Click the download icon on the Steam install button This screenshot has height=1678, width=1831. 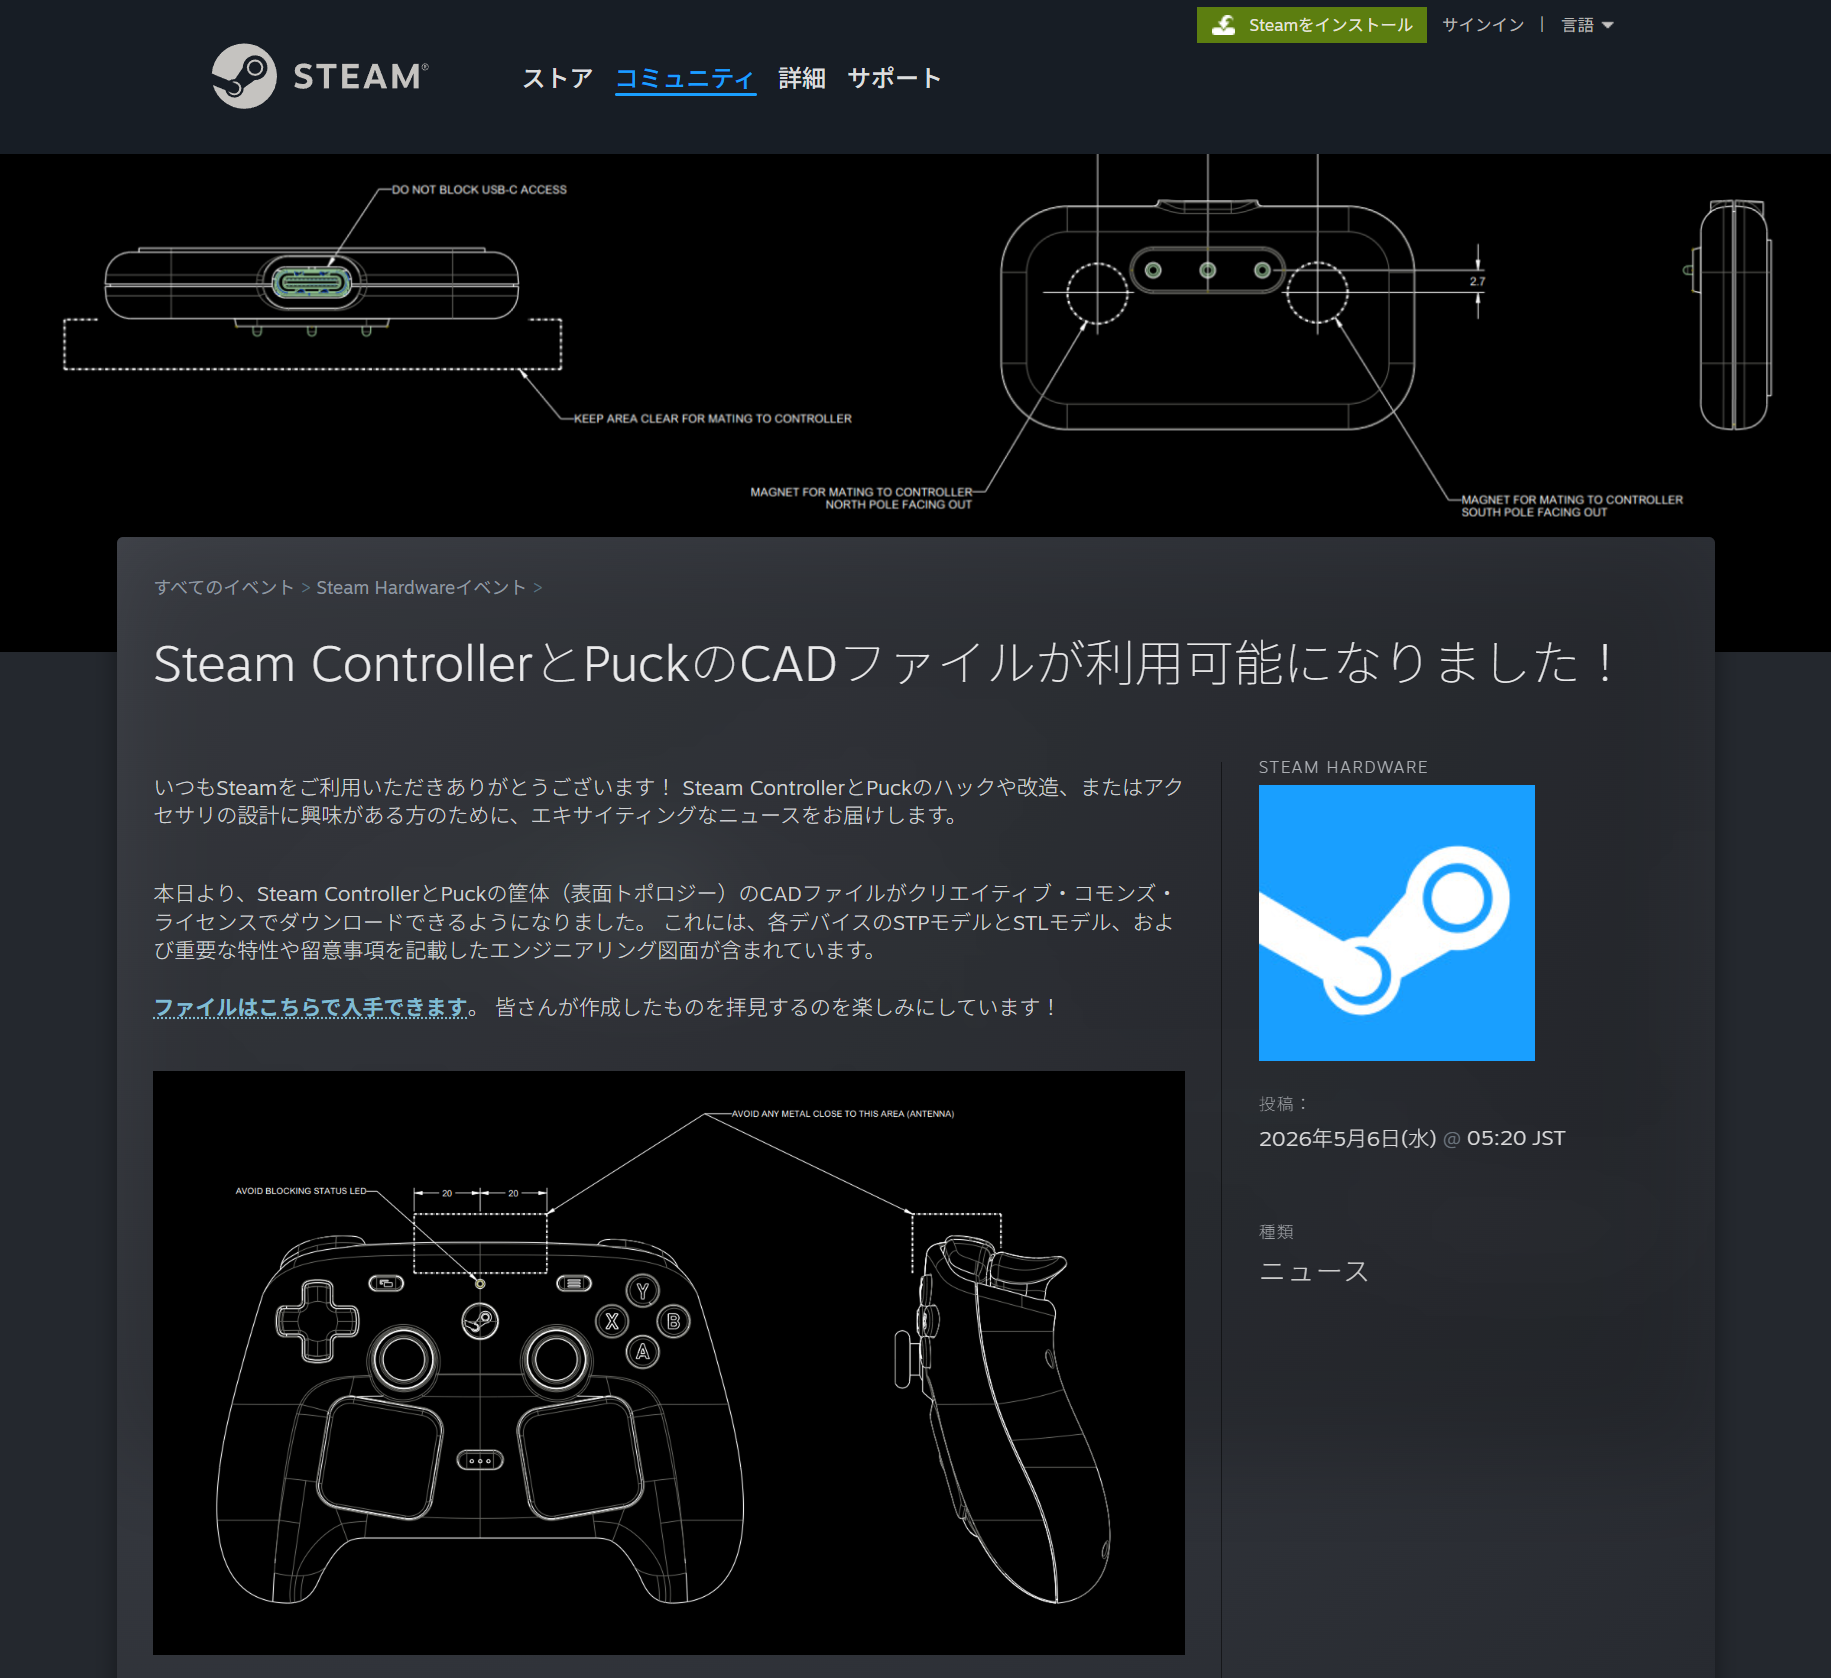pyautogui.click(x=1223, y=25)
